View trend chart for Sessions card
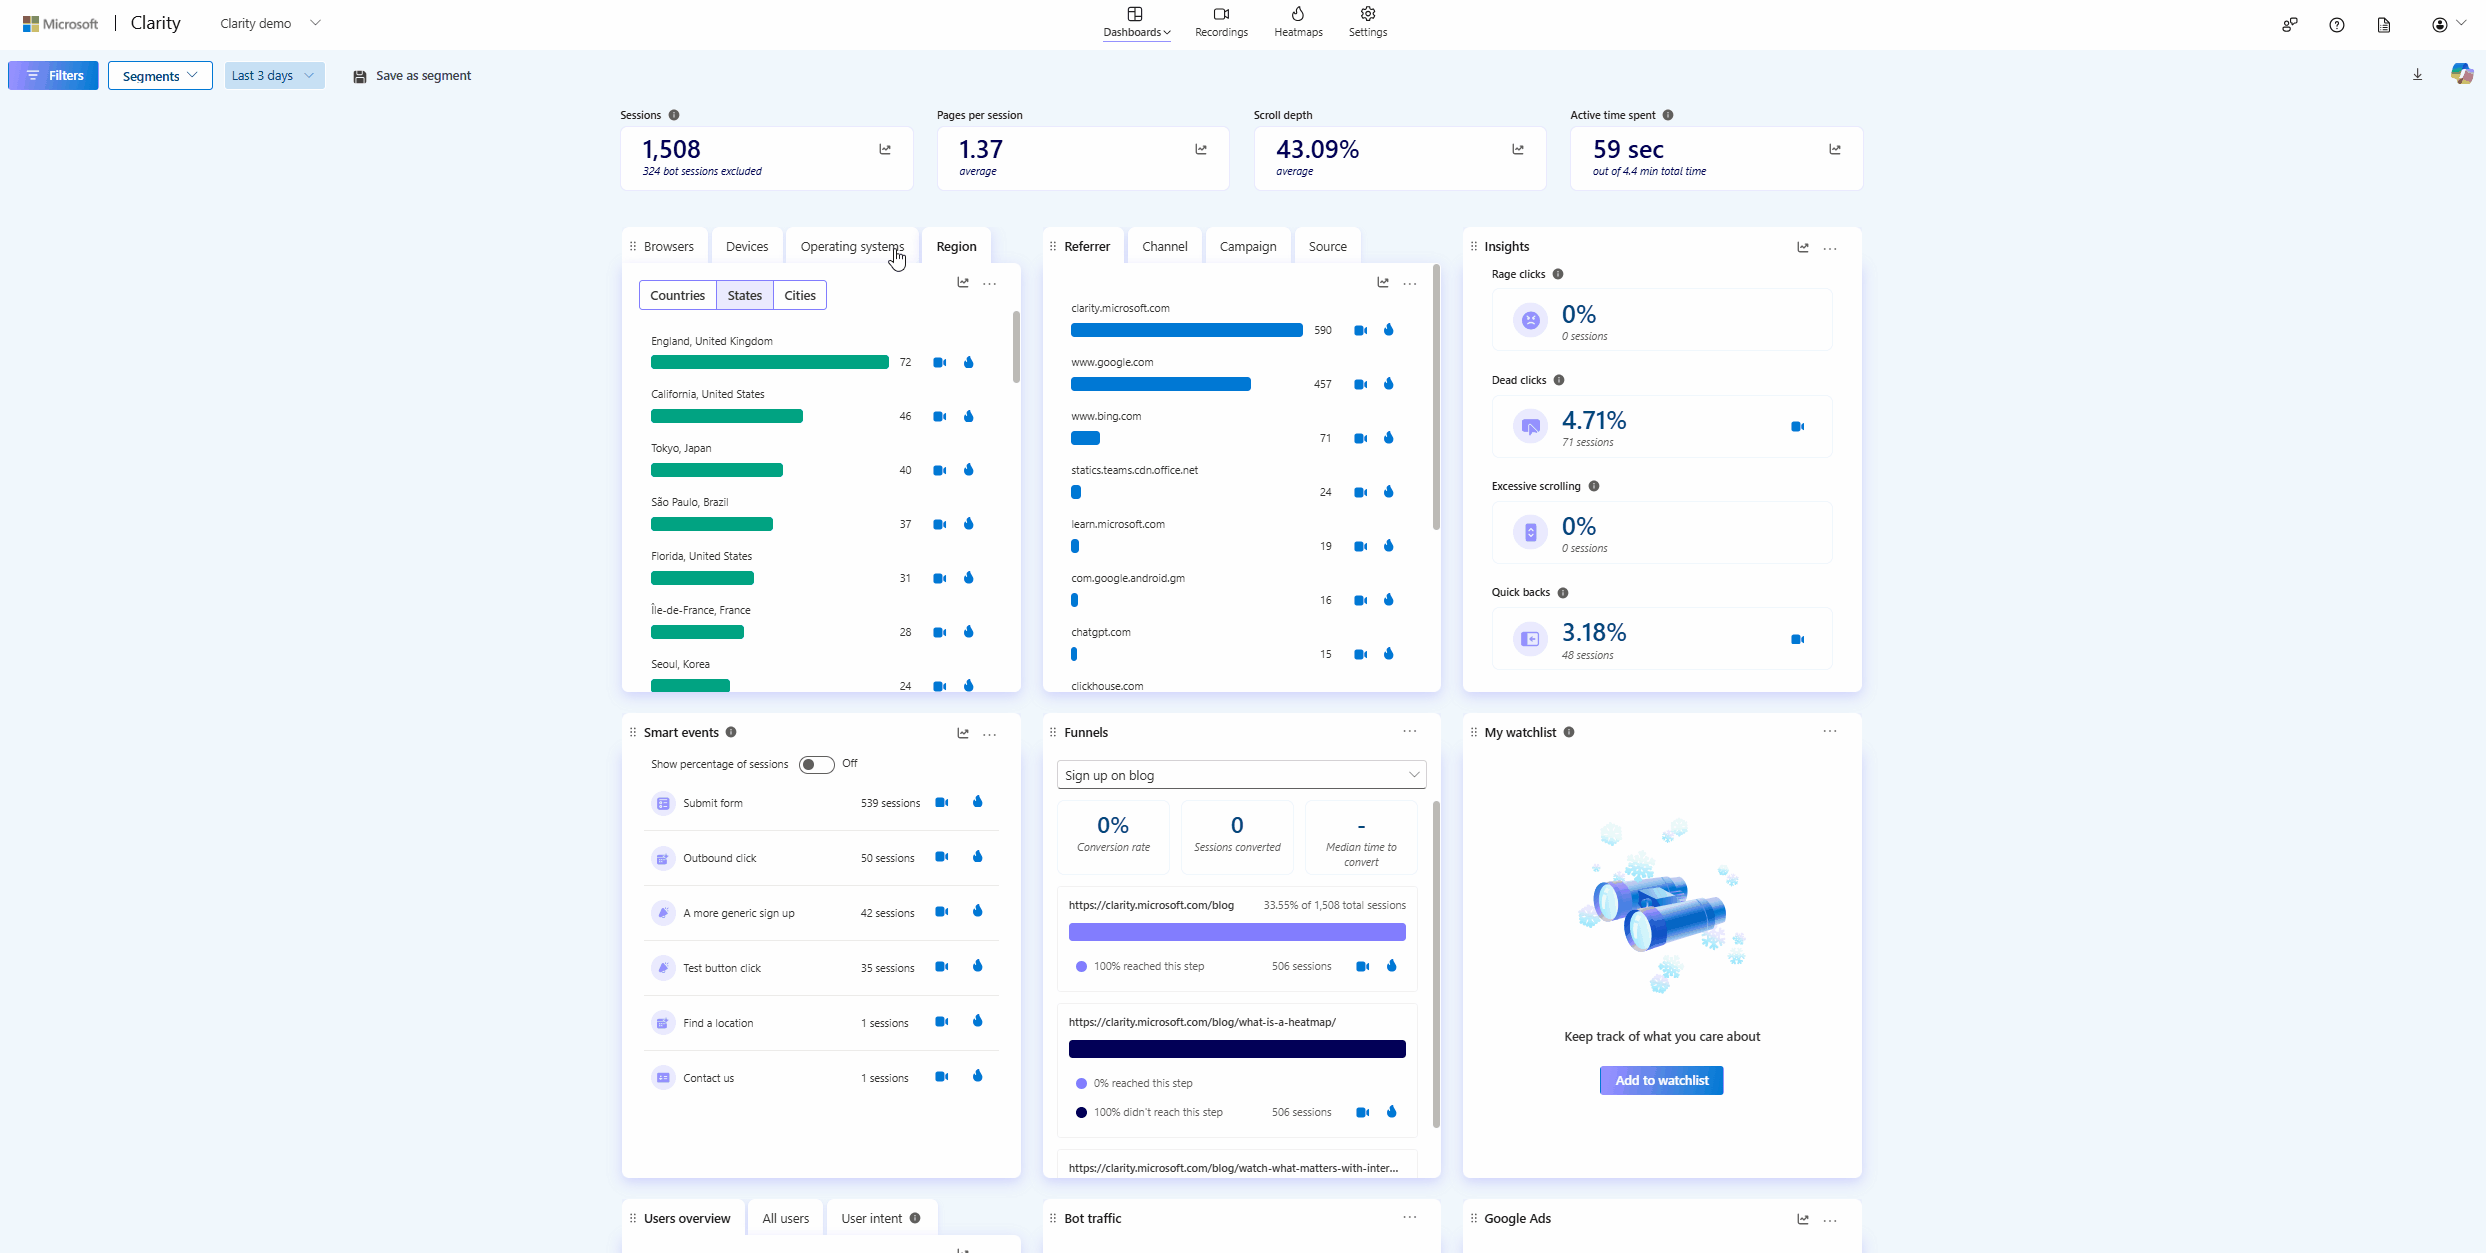Viewport: 2486px width, 1253px height. pyautogui.click(x=885, y=149)
